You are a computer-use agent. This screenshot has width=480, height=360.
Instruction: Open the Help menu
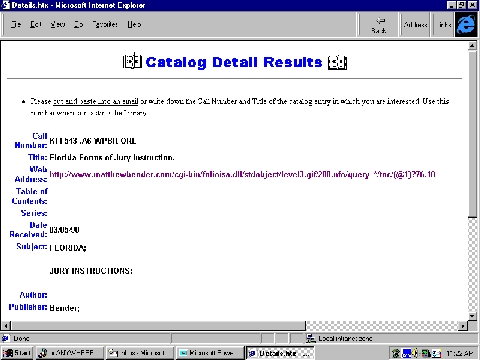tap(134, 24)
